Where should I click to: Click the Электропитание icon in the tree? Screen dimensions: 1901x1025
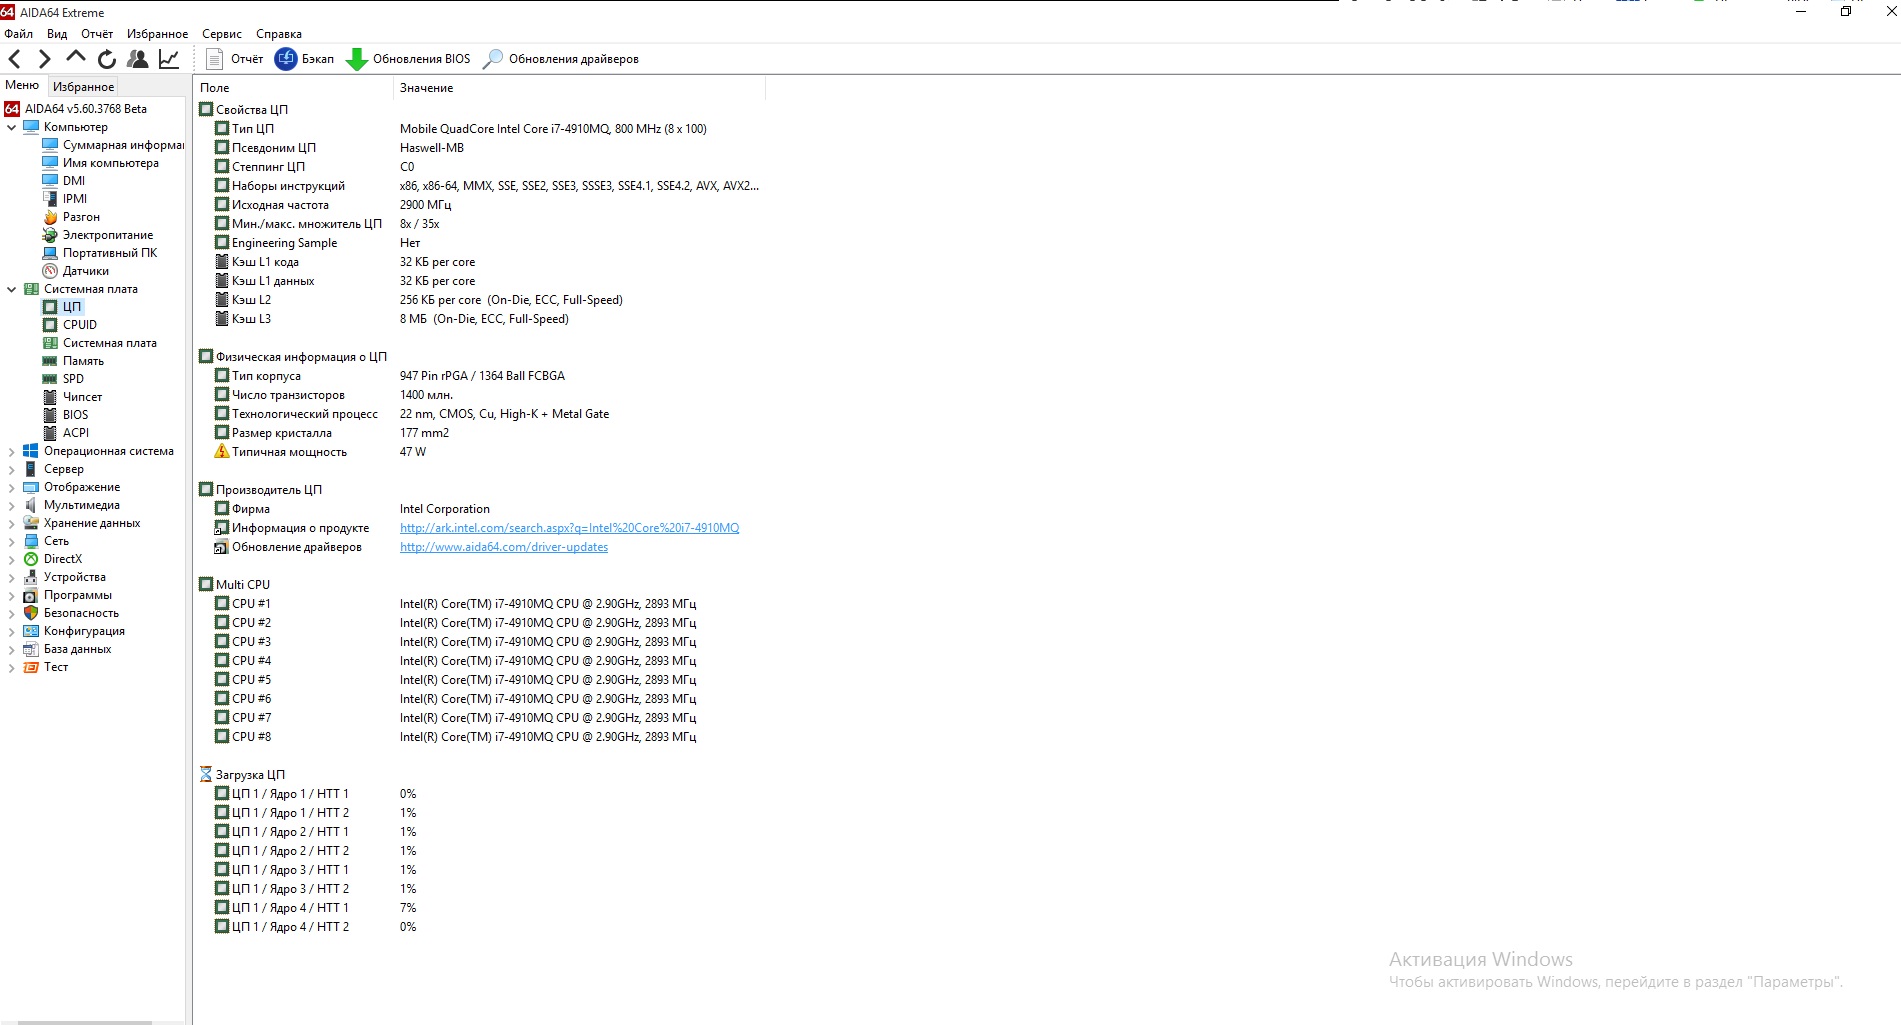(x=50, y=235)
